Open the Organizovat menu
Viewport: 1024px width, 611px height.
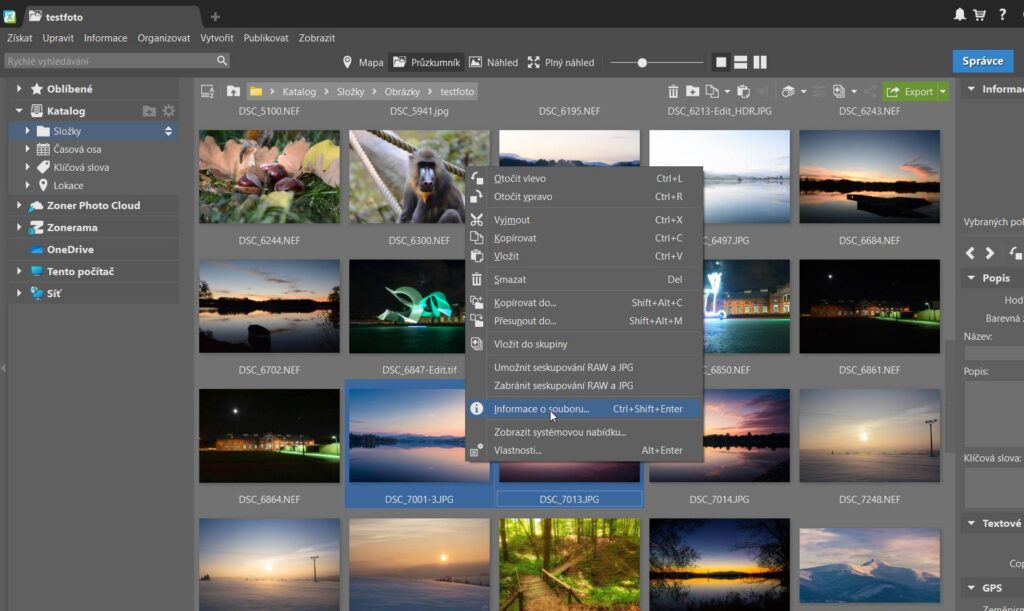[x=163, y=38]
